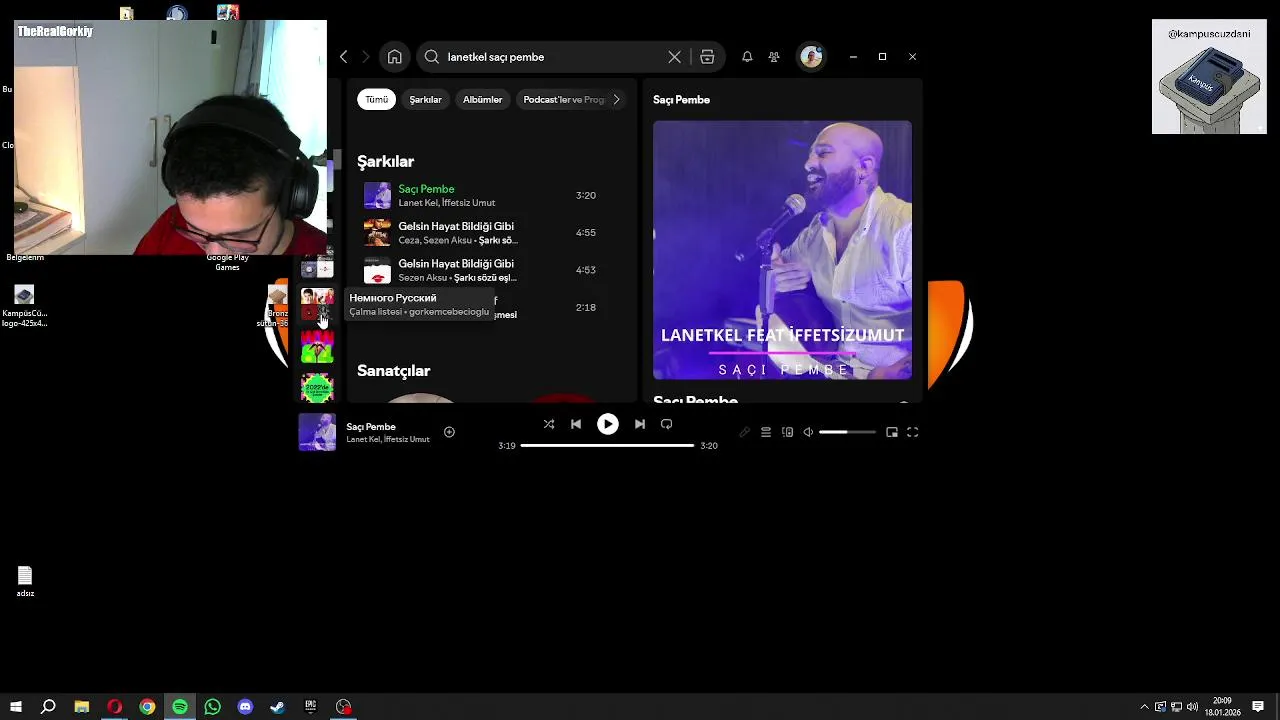This screenshot has width=1280, height=720.
Task: Open WhatsApp from the taskbar
Action: pyautogui.click(x=213, y=707)
